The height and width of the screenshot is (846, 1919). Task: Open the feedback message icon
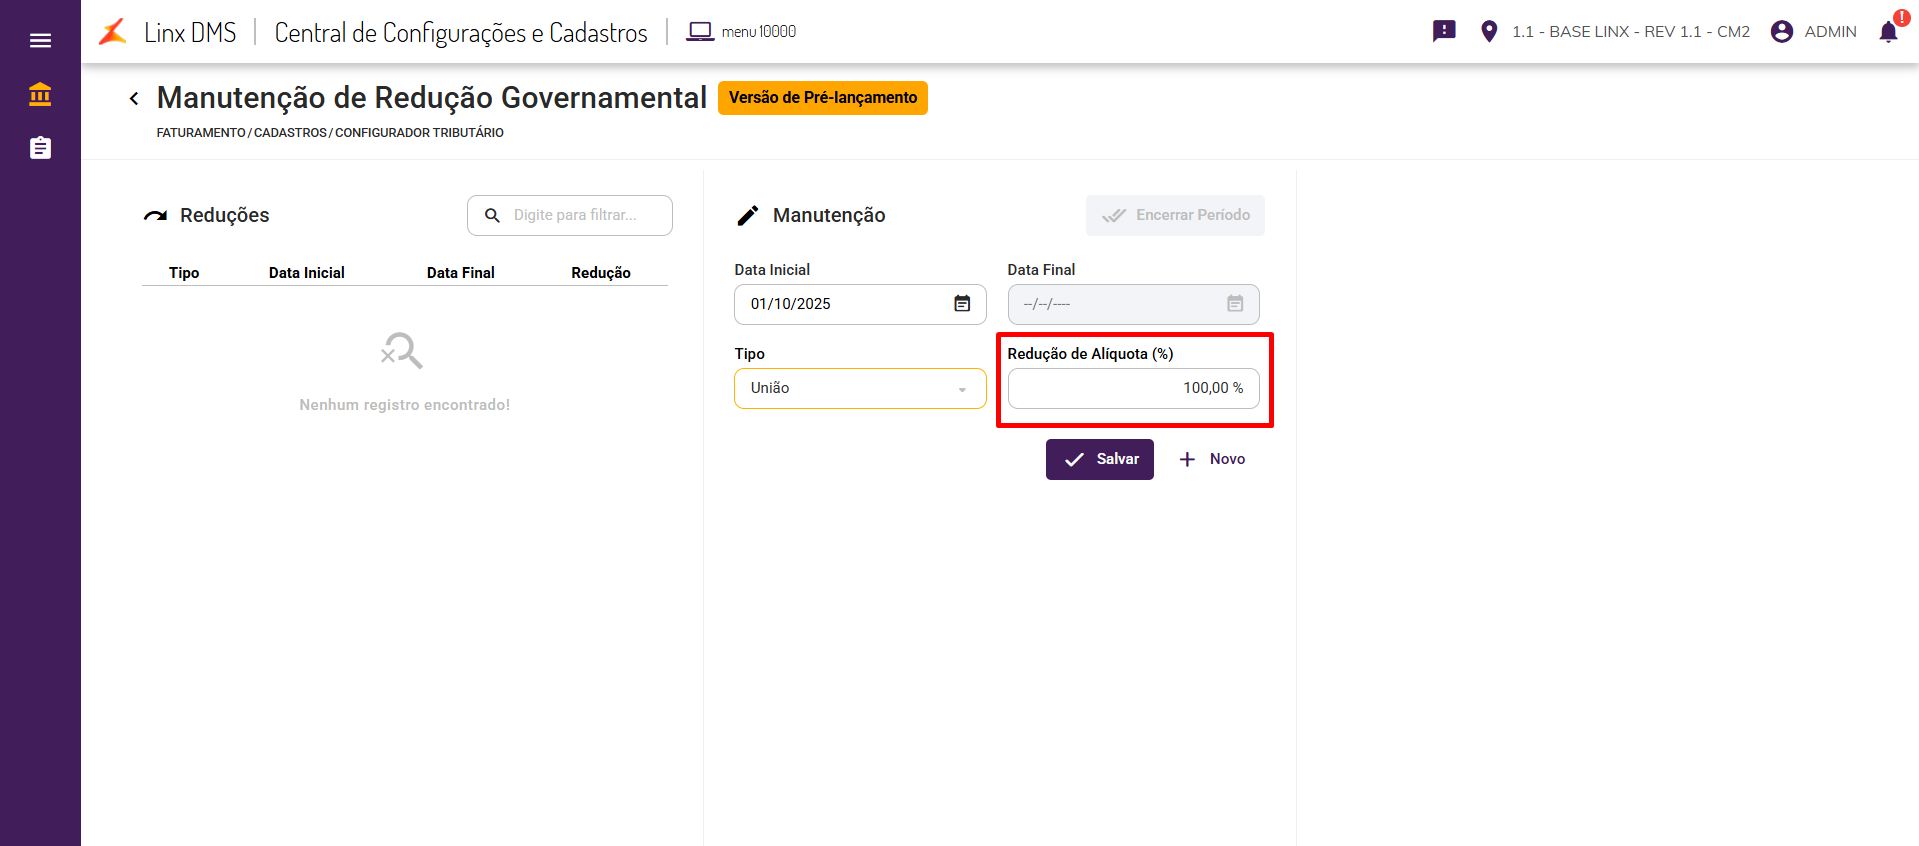pos(1444,31)
